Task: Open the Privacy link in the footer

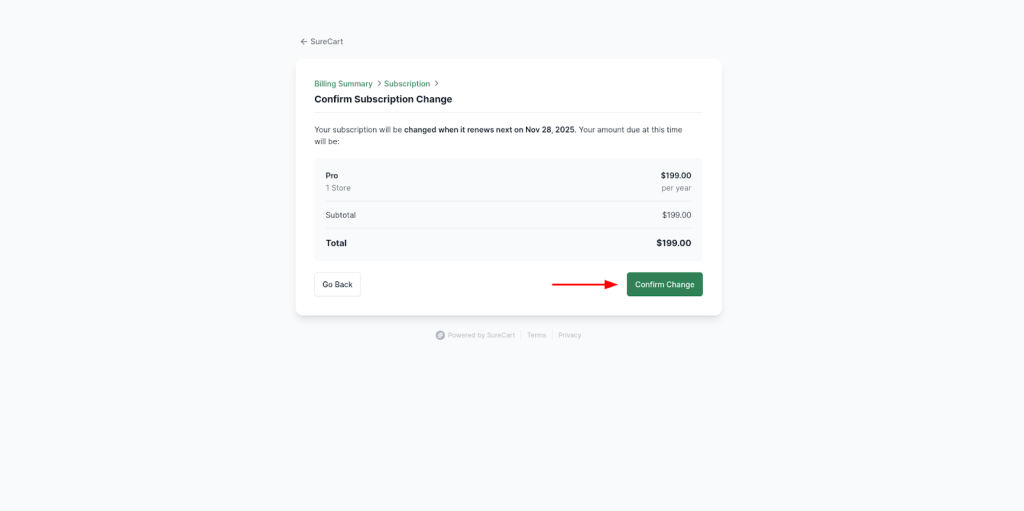Action: [x=570, y=335]
